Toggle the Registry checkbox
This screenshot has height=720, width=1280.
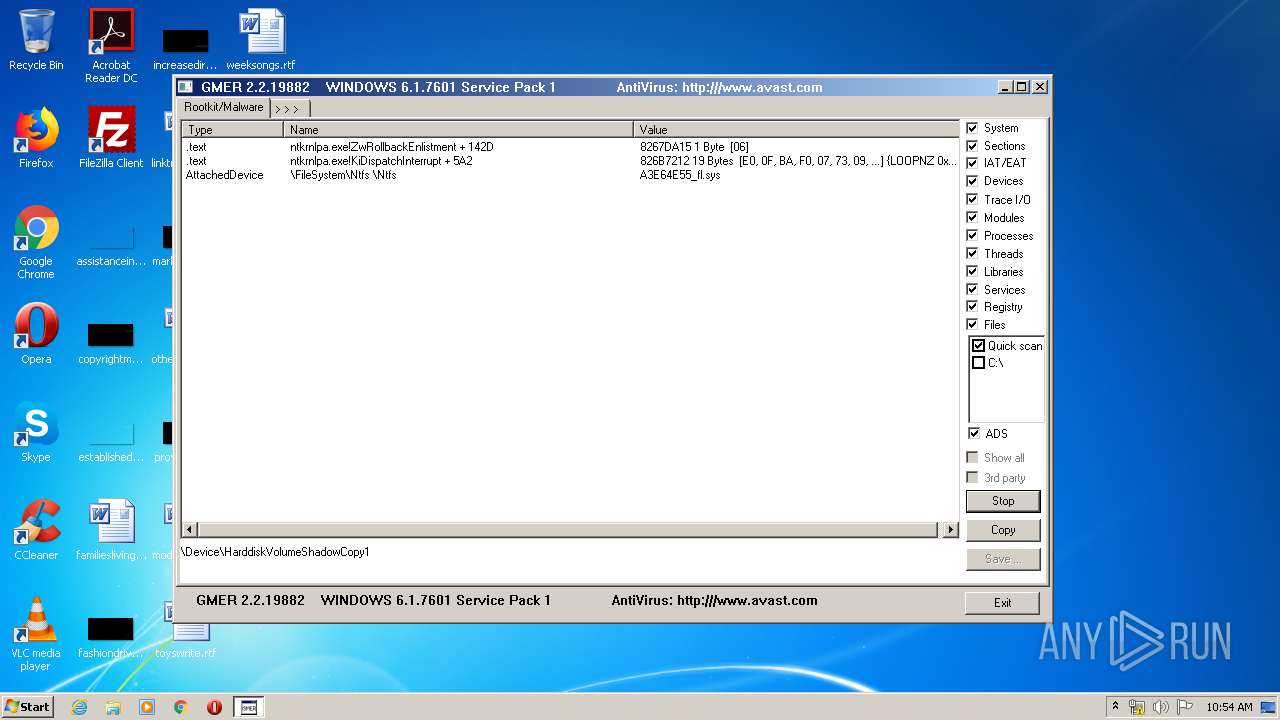click(972, 307)
